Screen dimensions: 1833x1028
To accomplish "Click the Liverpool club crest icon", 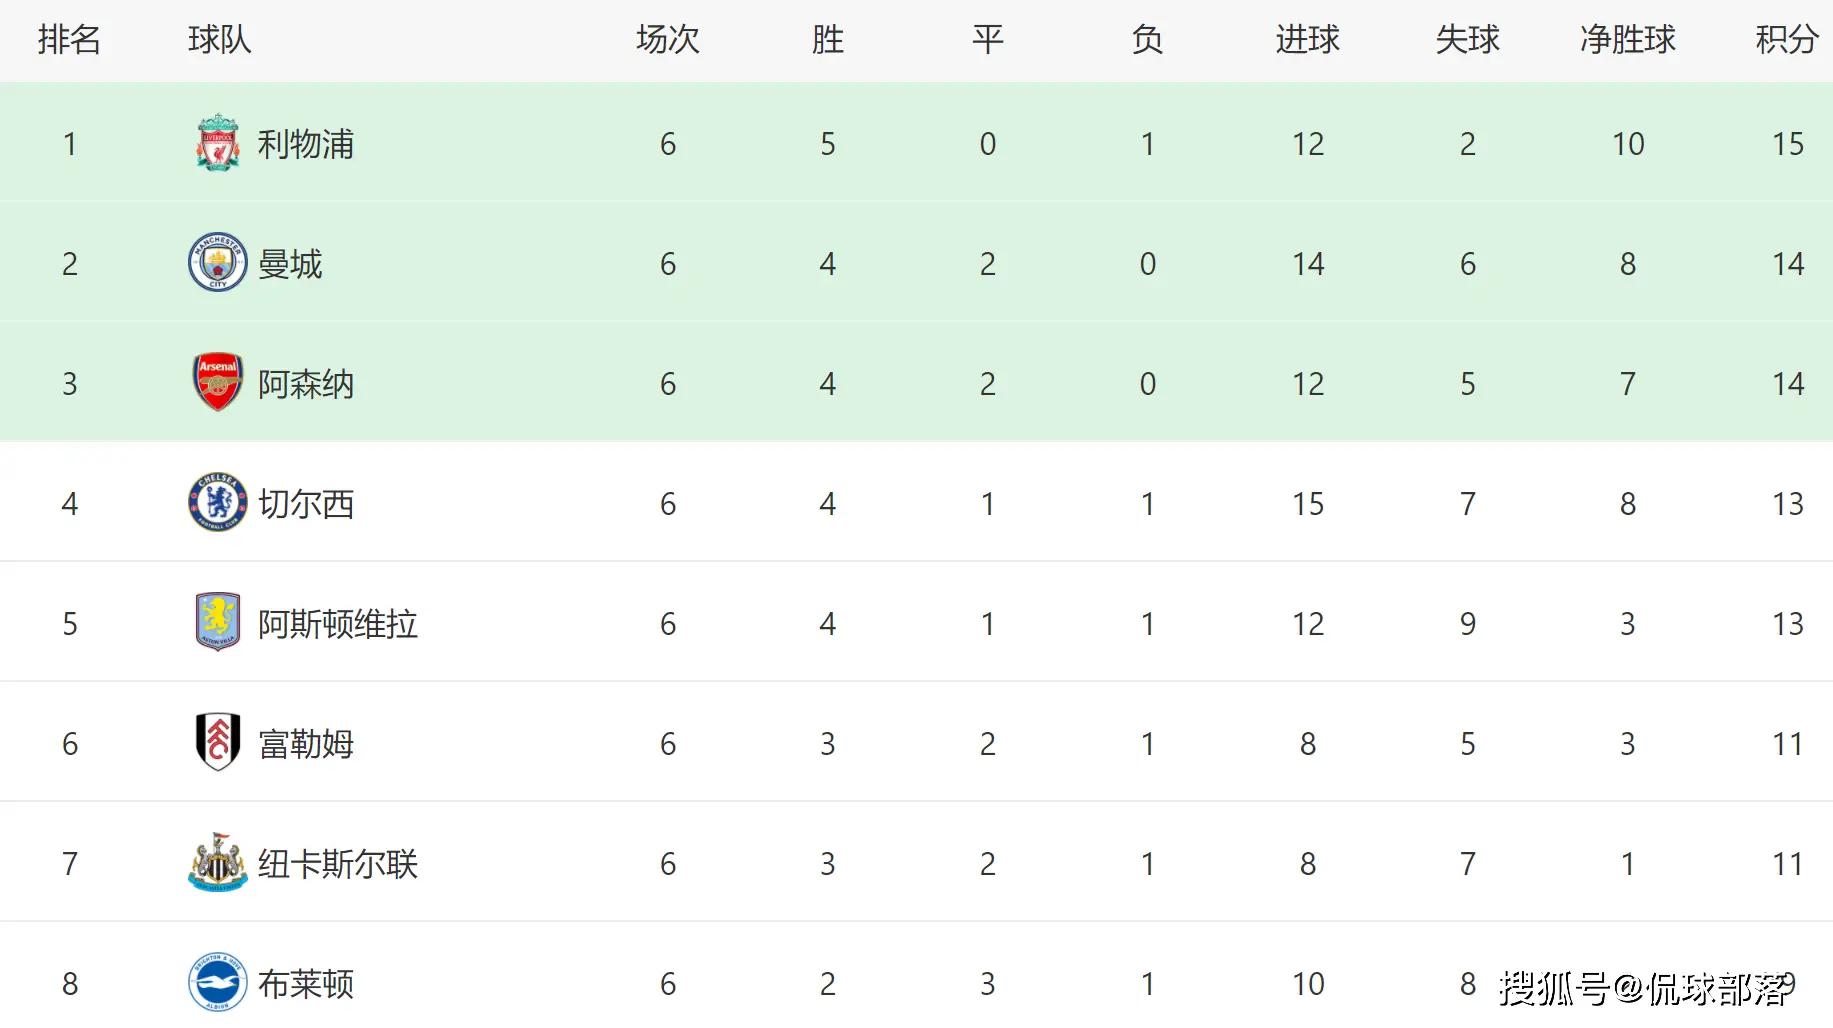I will pos(217,143).
